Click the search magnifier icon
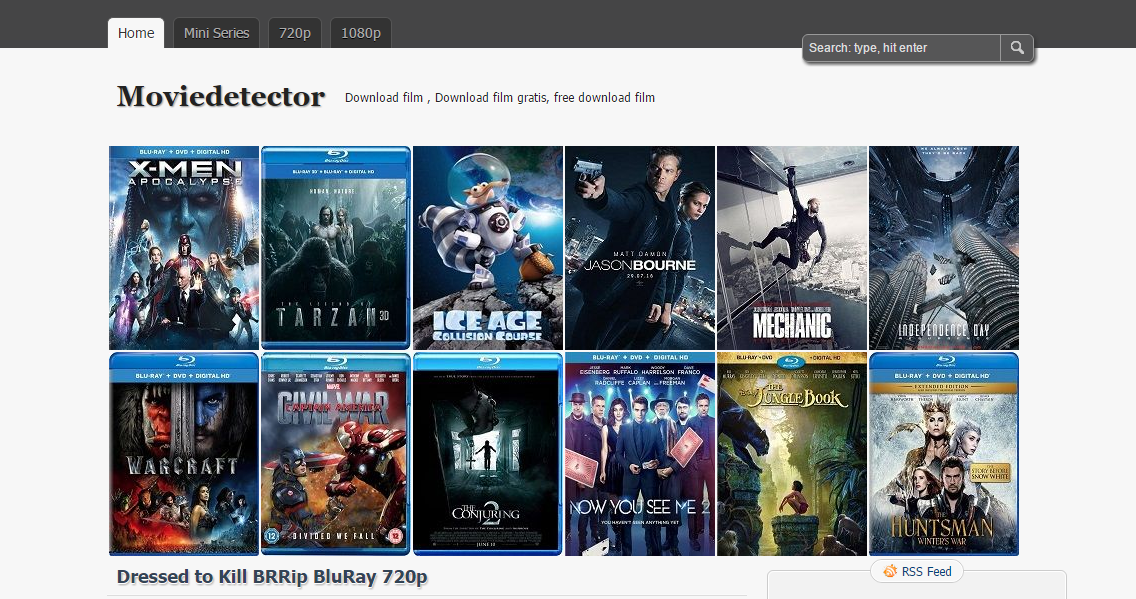1136x599 pixels. 1017,48
